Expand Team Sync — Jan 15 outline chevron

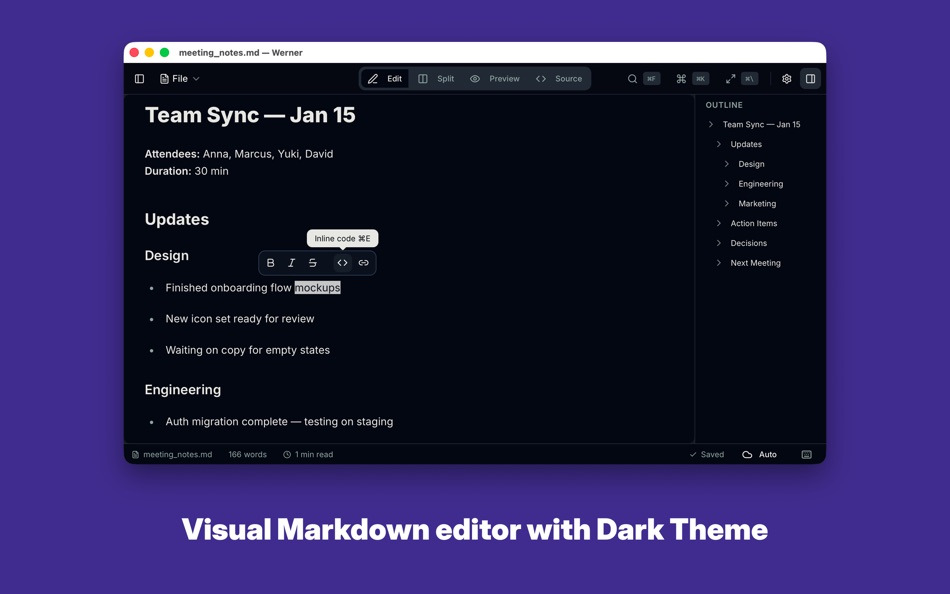711,124
